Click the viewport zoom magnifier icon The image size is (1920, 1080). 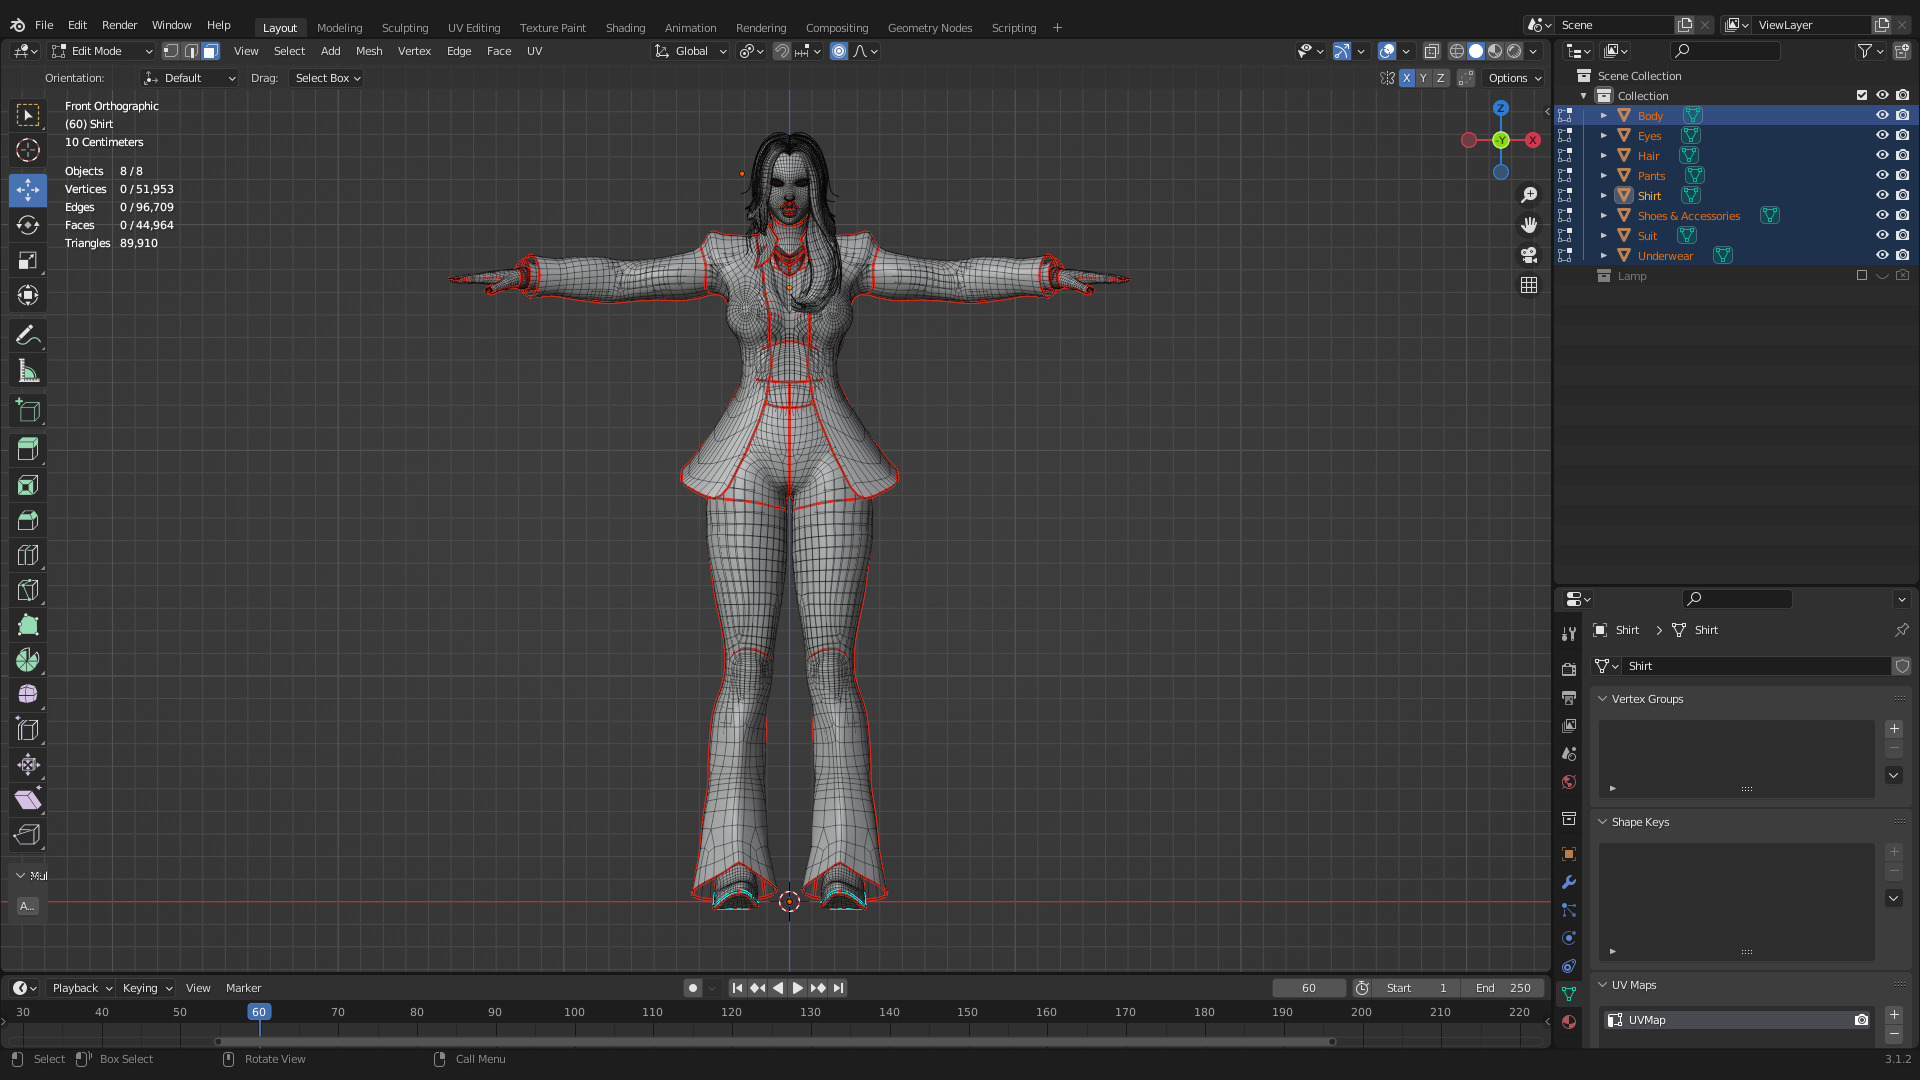(1529, 195)
